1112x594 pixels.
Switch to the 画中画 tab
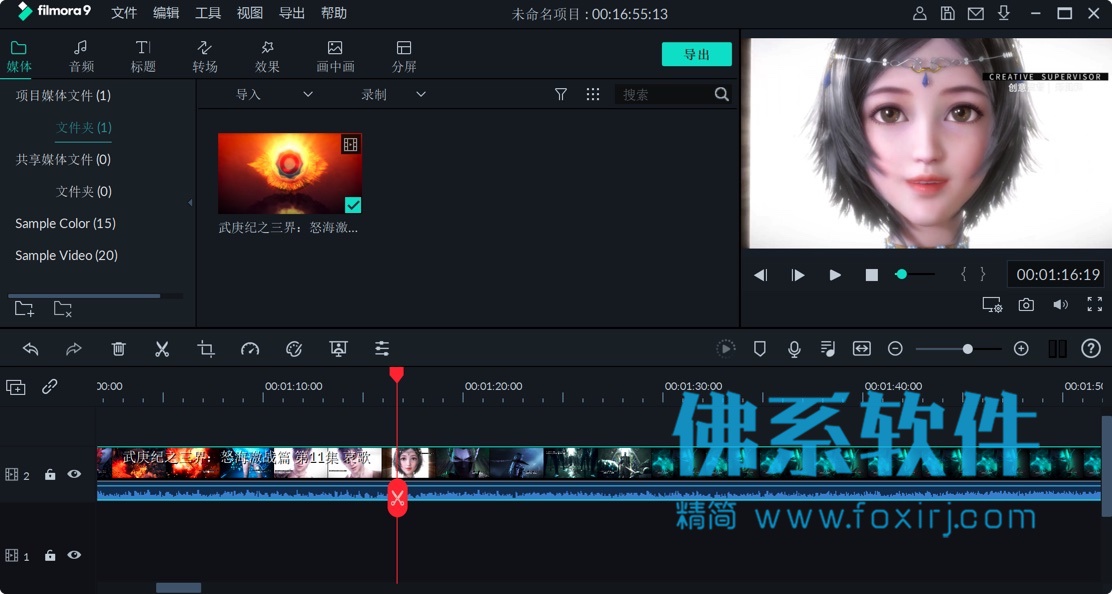click(335, 57)
